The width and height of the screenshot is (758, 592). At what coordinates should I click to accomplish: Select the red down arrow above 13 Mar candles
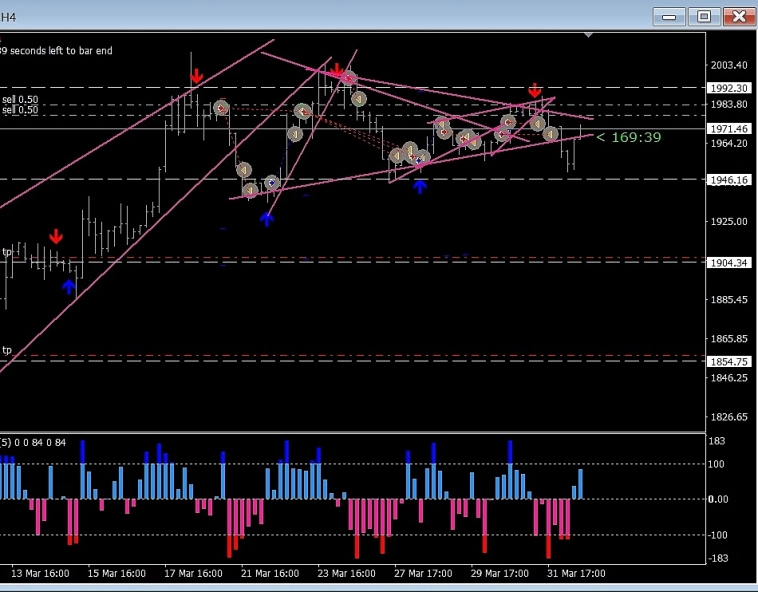[56, 237]
